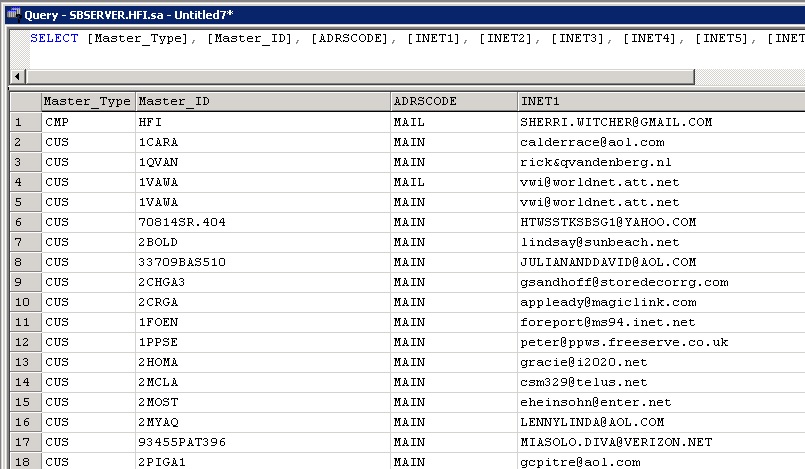Click eheinsohn@enter.net cell

point(661,402)
